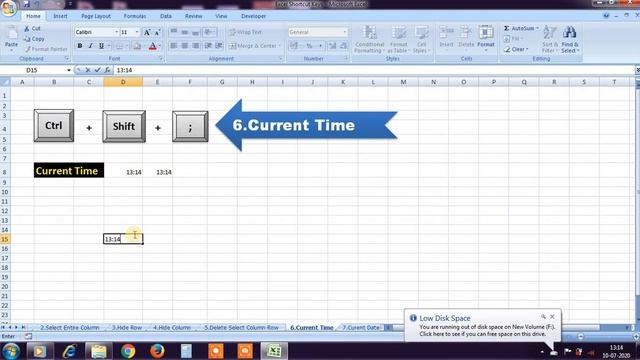Confirm entry with the check mark in formula bar
Viewport: 640px width, 360px height.
click(x=97, y=70)
